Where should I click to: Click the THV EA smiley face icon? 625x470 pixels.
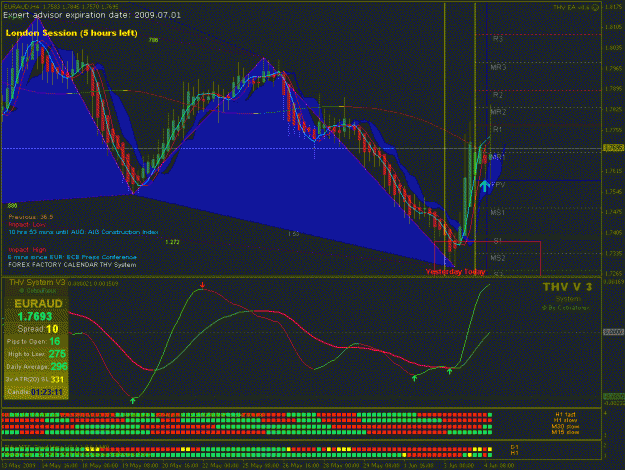595,7
